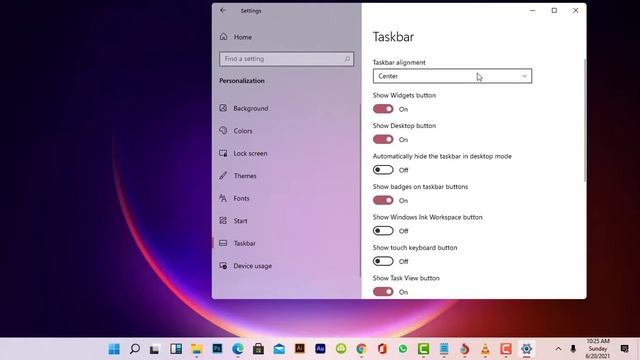Viewport: 640px width, 360px height.
Task: Open Google Chrome from the taskbar
Action: pyautogui.click(x=361, y=349)
